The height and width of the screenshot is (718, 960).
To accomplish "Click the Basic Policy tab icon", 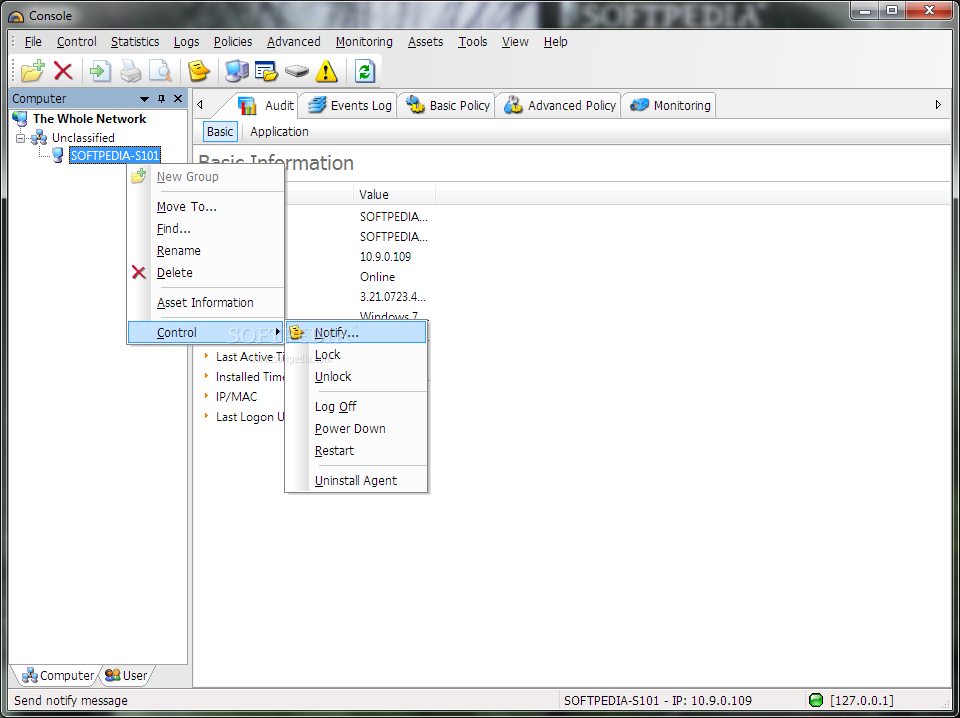I will coord(415,105).
